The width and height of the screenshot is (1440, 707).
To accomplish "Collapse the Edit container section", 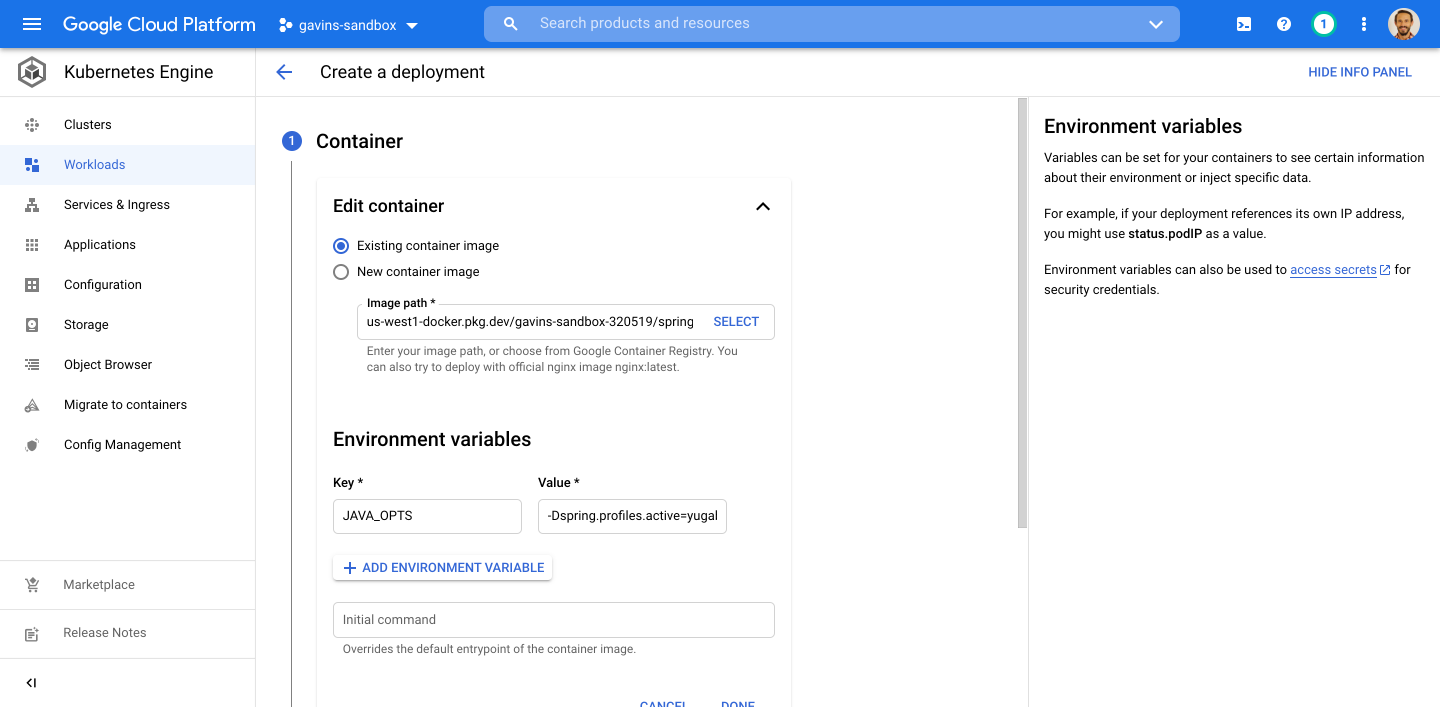I will pos(763,205).
